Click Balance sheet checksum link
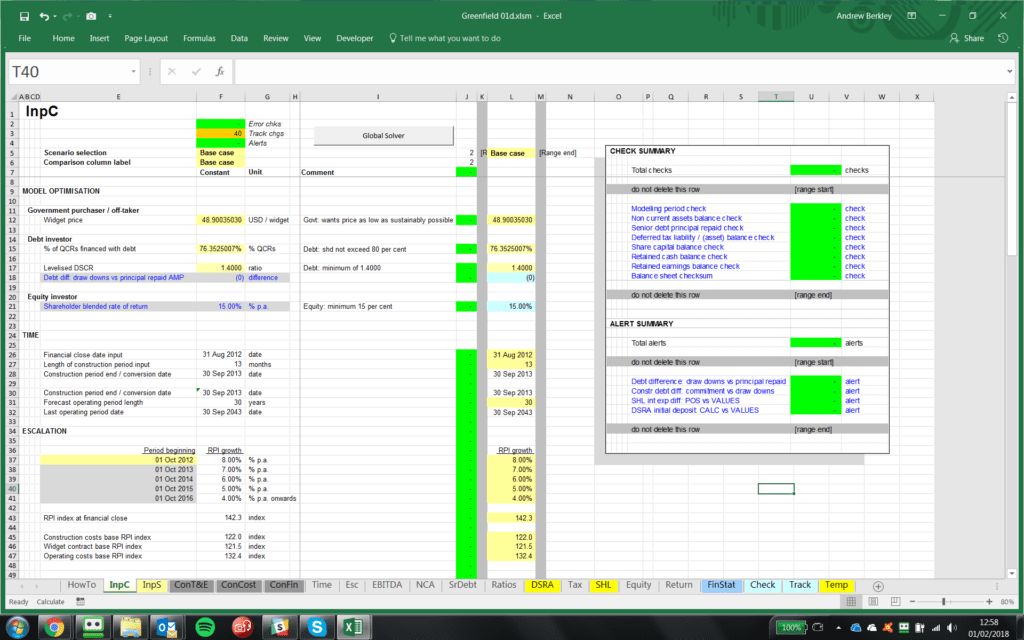The width and height of the screenshot is (1024, 640). tap(671, 276)
